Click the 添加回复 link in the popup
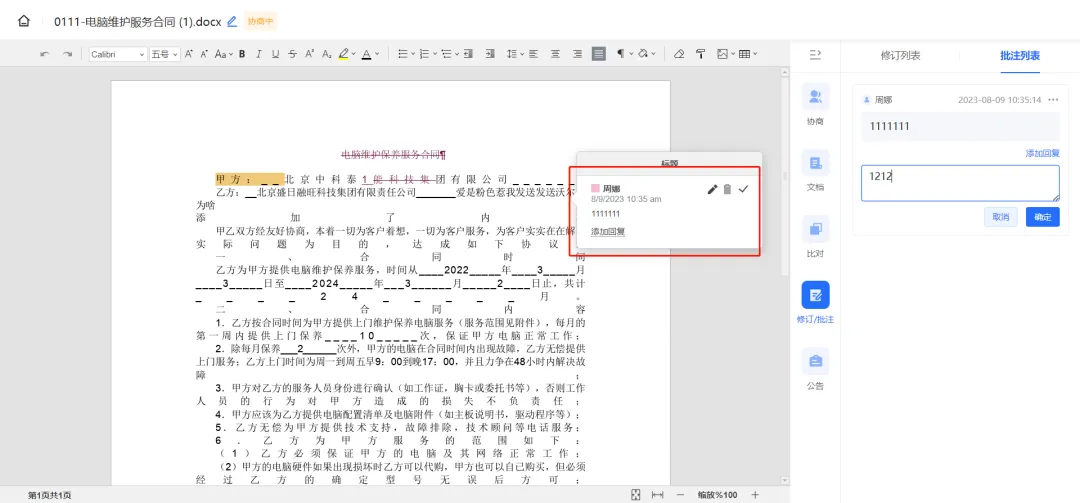 pyautogui.click(x=608, y=232)
